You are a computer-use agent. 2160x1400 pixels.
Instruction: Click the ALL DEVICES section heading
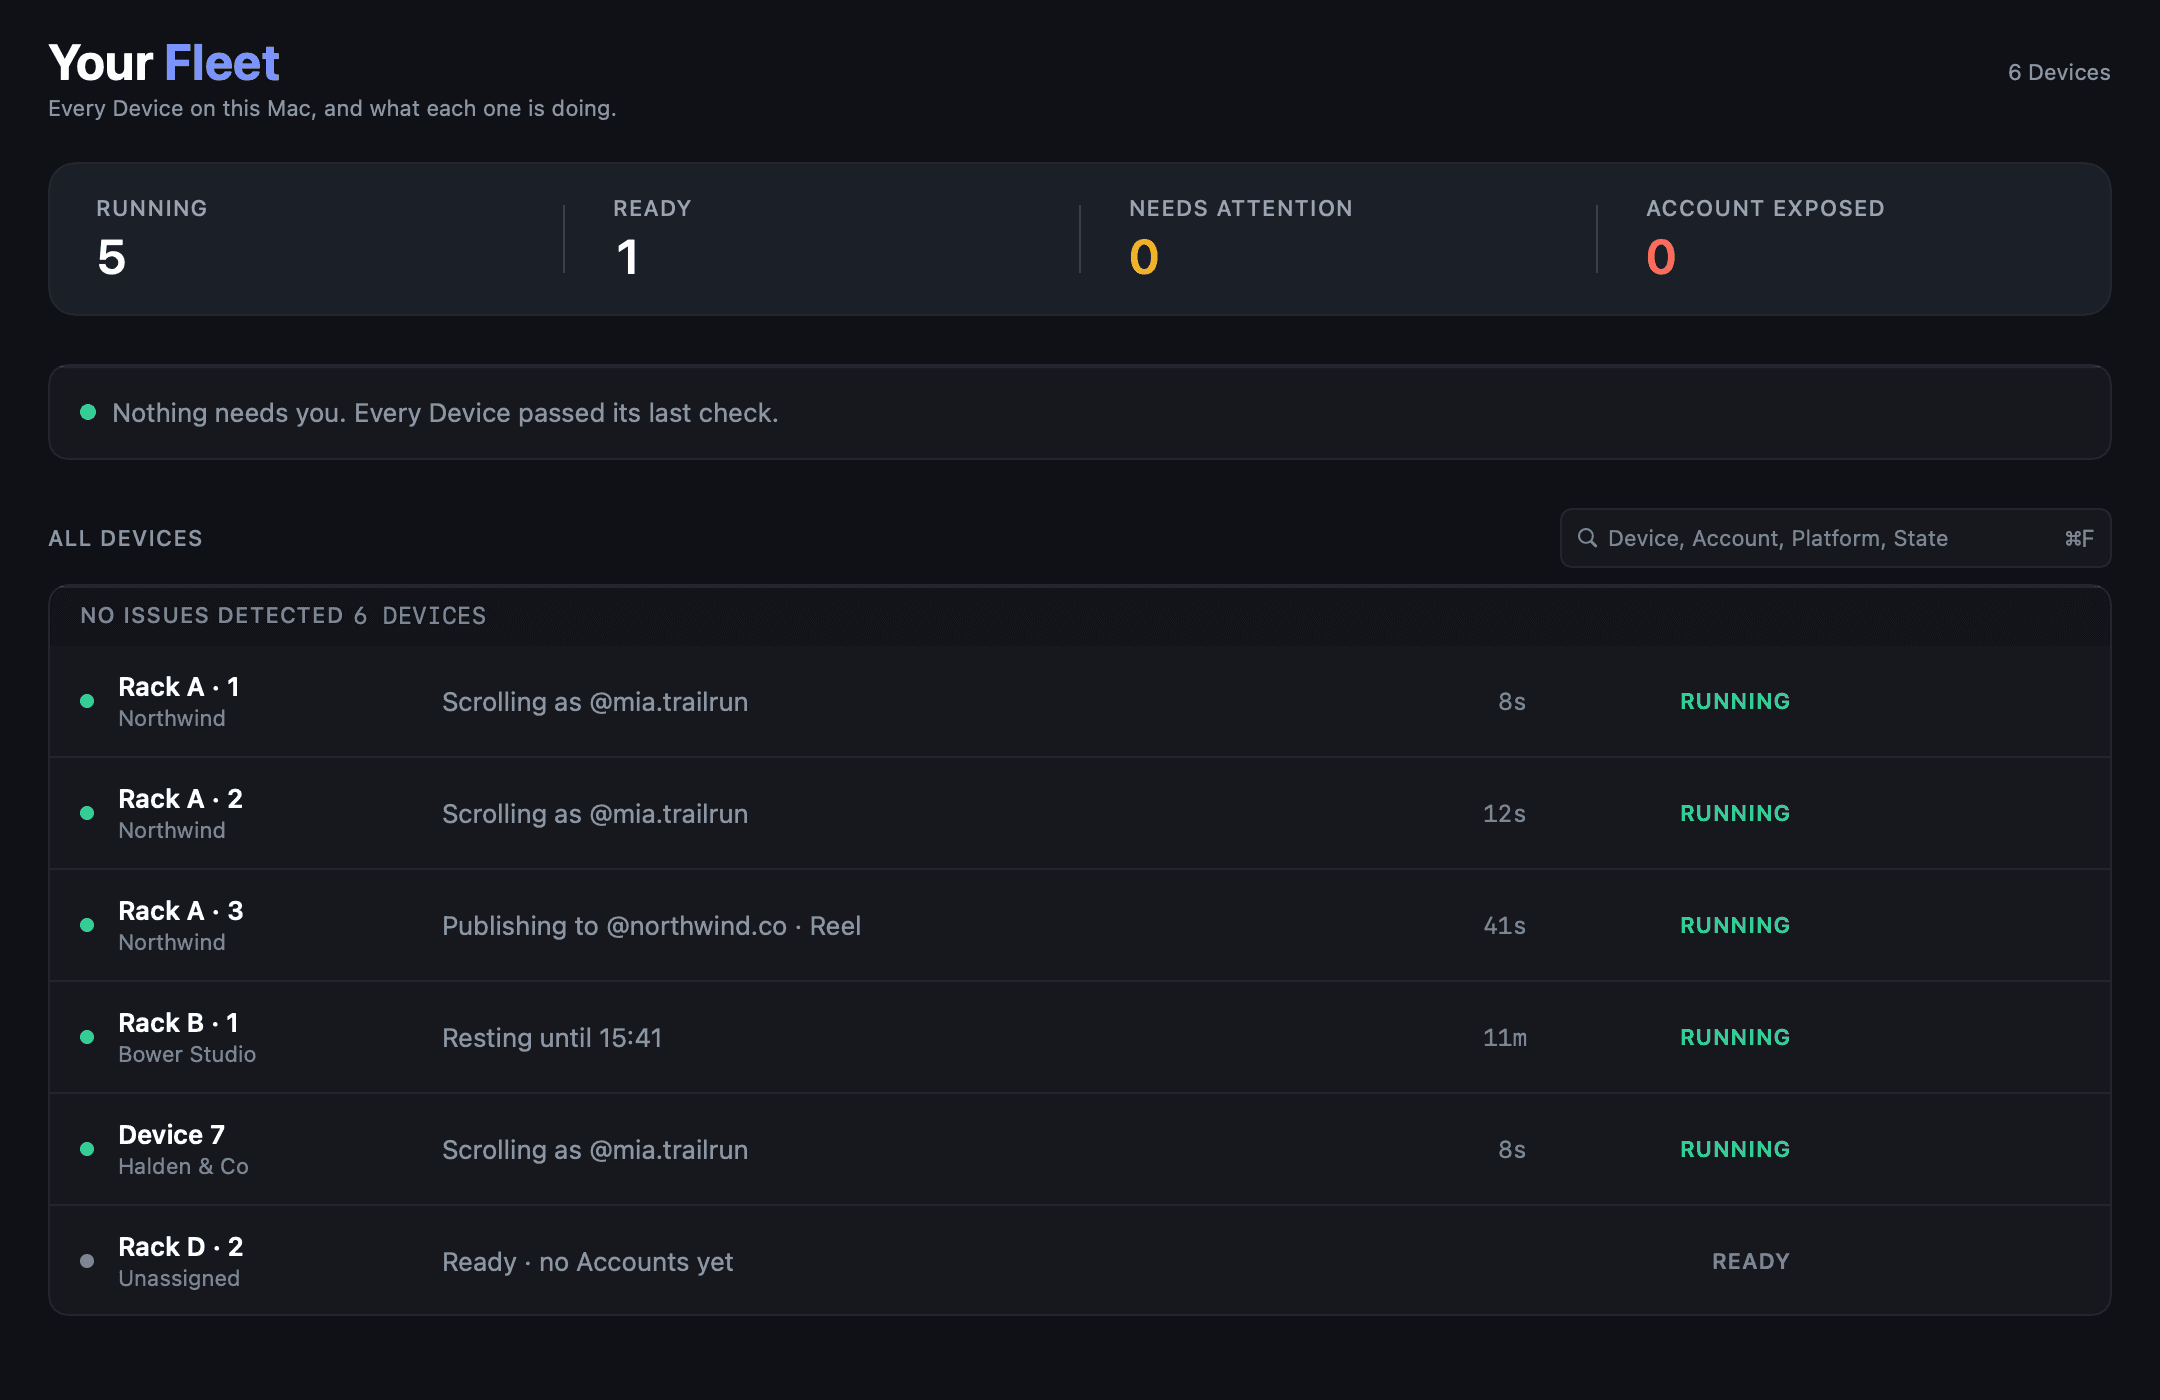point(125,538)
